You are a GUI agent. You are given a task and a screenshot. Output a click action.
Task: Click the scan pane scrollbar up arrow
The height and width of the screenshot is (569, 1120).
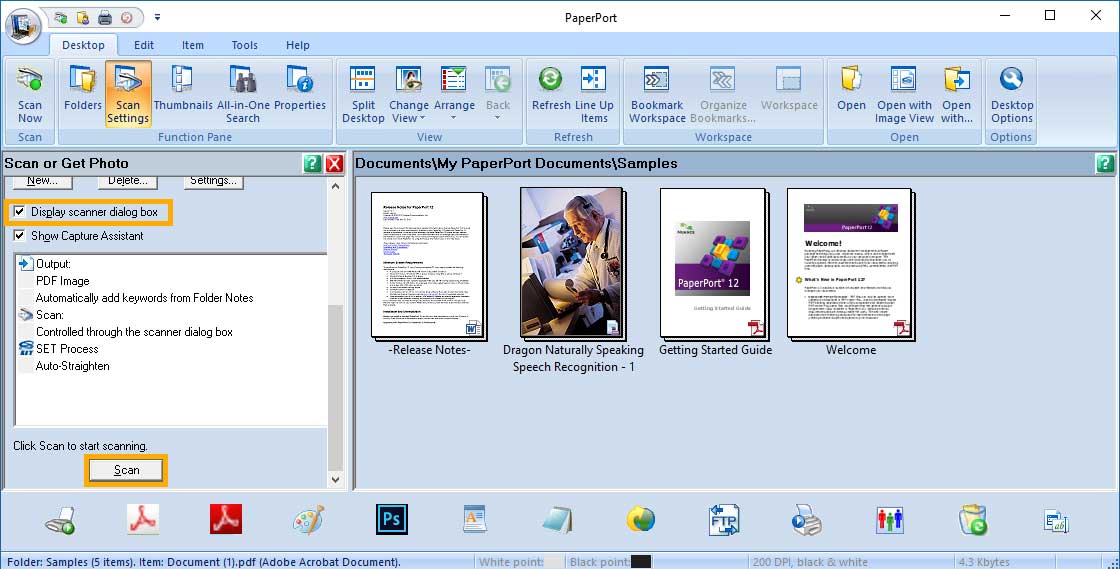[x=336, y=186]
